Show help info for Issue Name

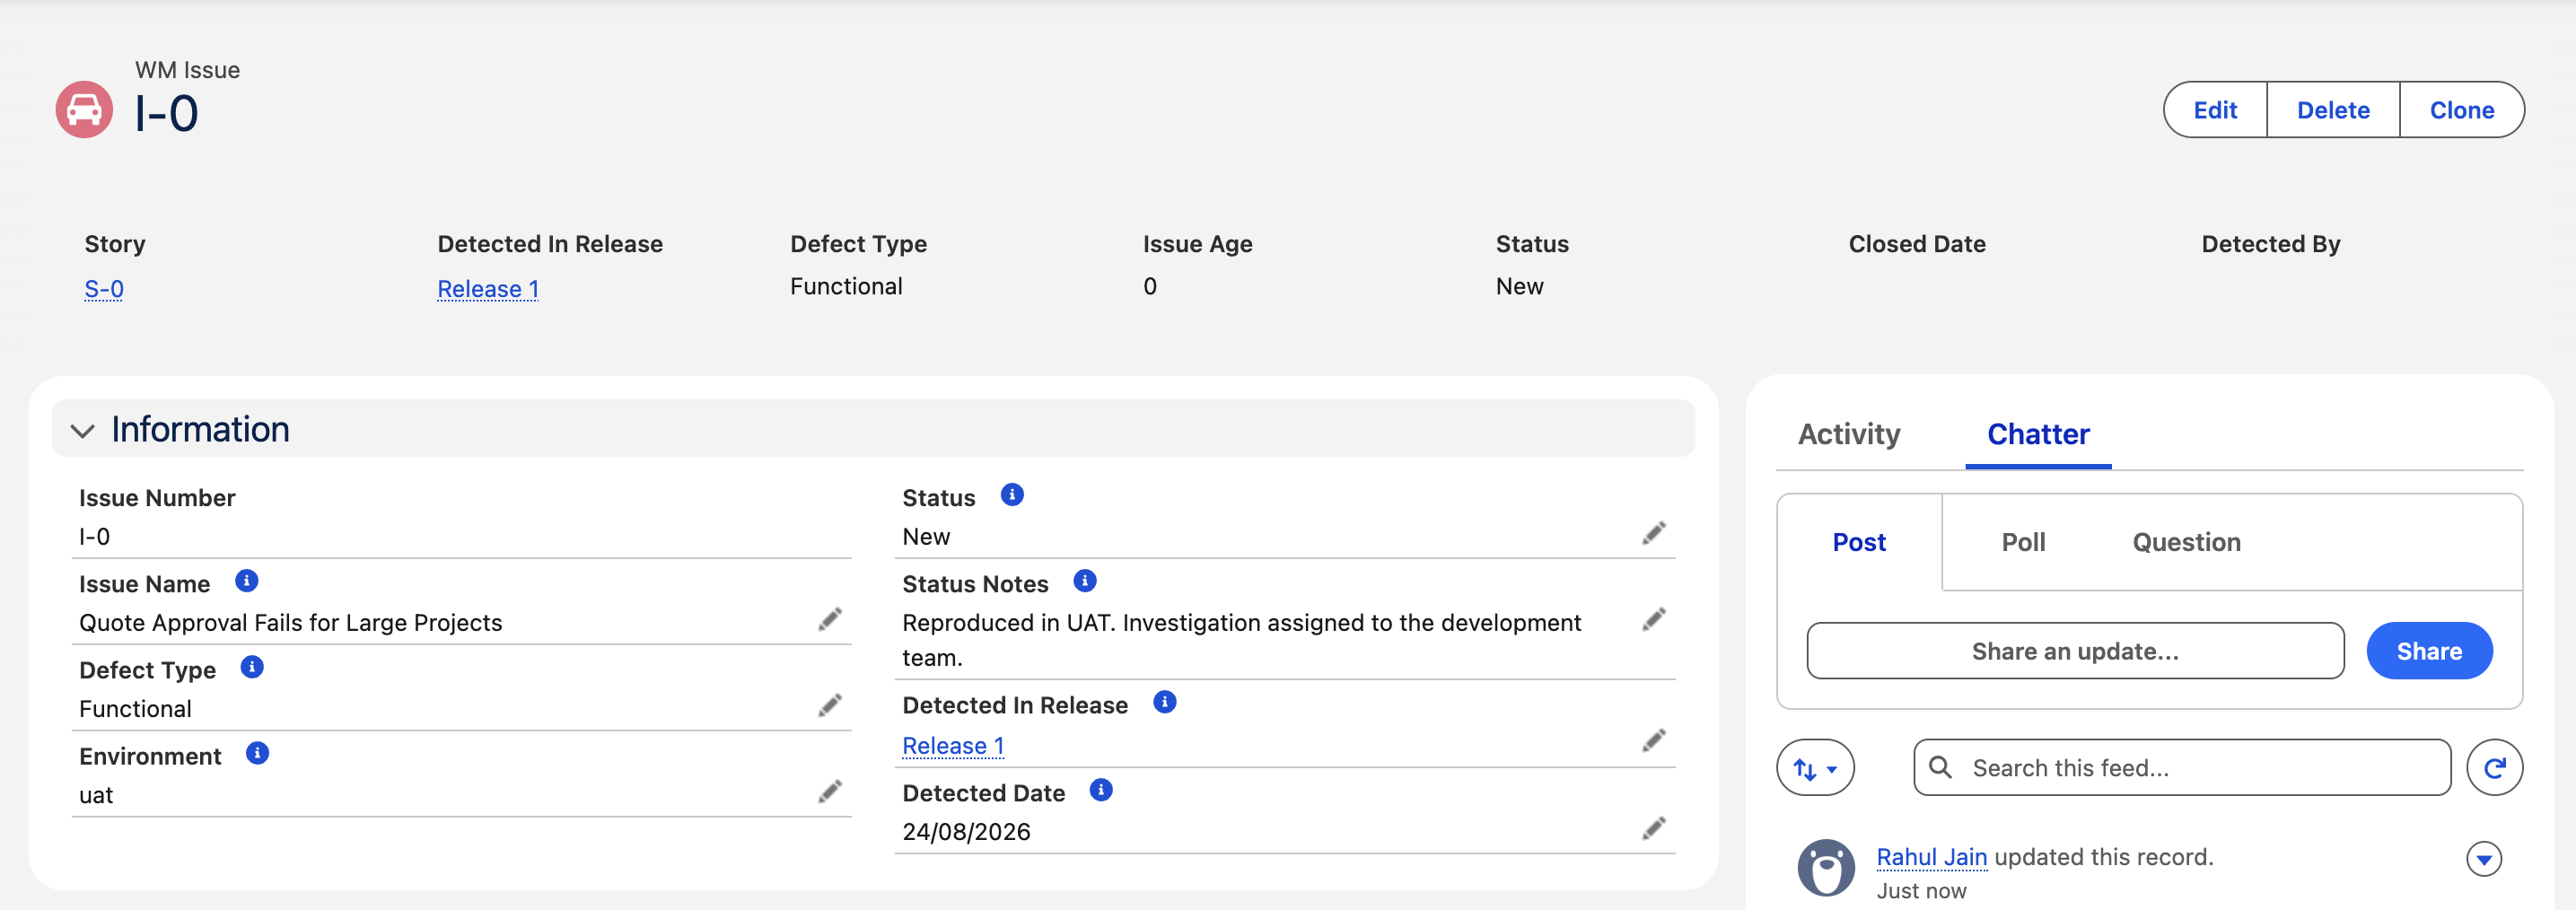pos(247,581)
